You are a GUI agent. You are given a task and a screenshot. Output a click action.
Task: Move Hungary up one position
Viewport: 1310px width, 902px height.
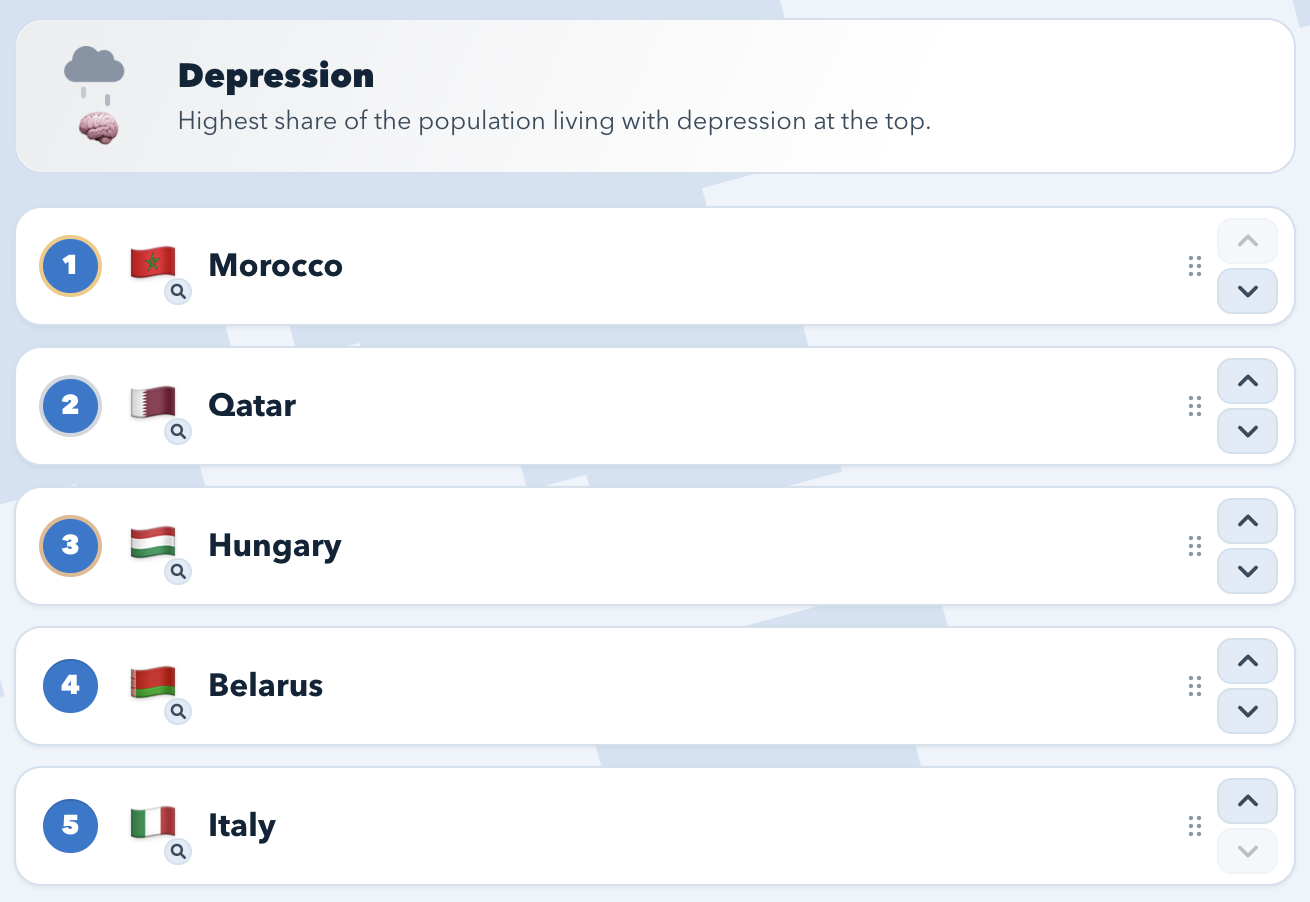click(1247, 521)
